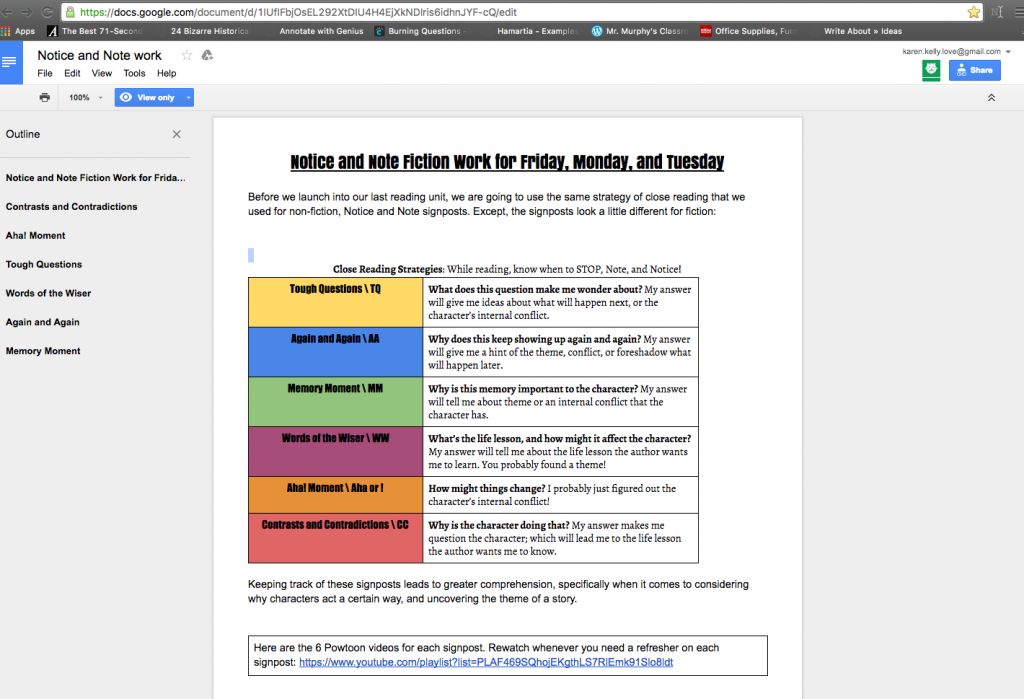Click the document title Notice and Note work
The width and height of the screenshot is (1024, 699).
[x=99, y=56]
